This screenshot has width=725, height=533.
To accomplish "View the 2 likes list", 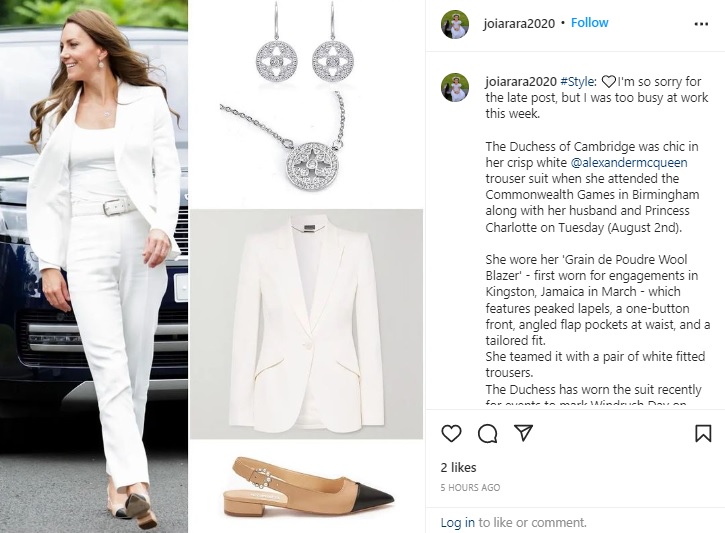I will (458, 468).
